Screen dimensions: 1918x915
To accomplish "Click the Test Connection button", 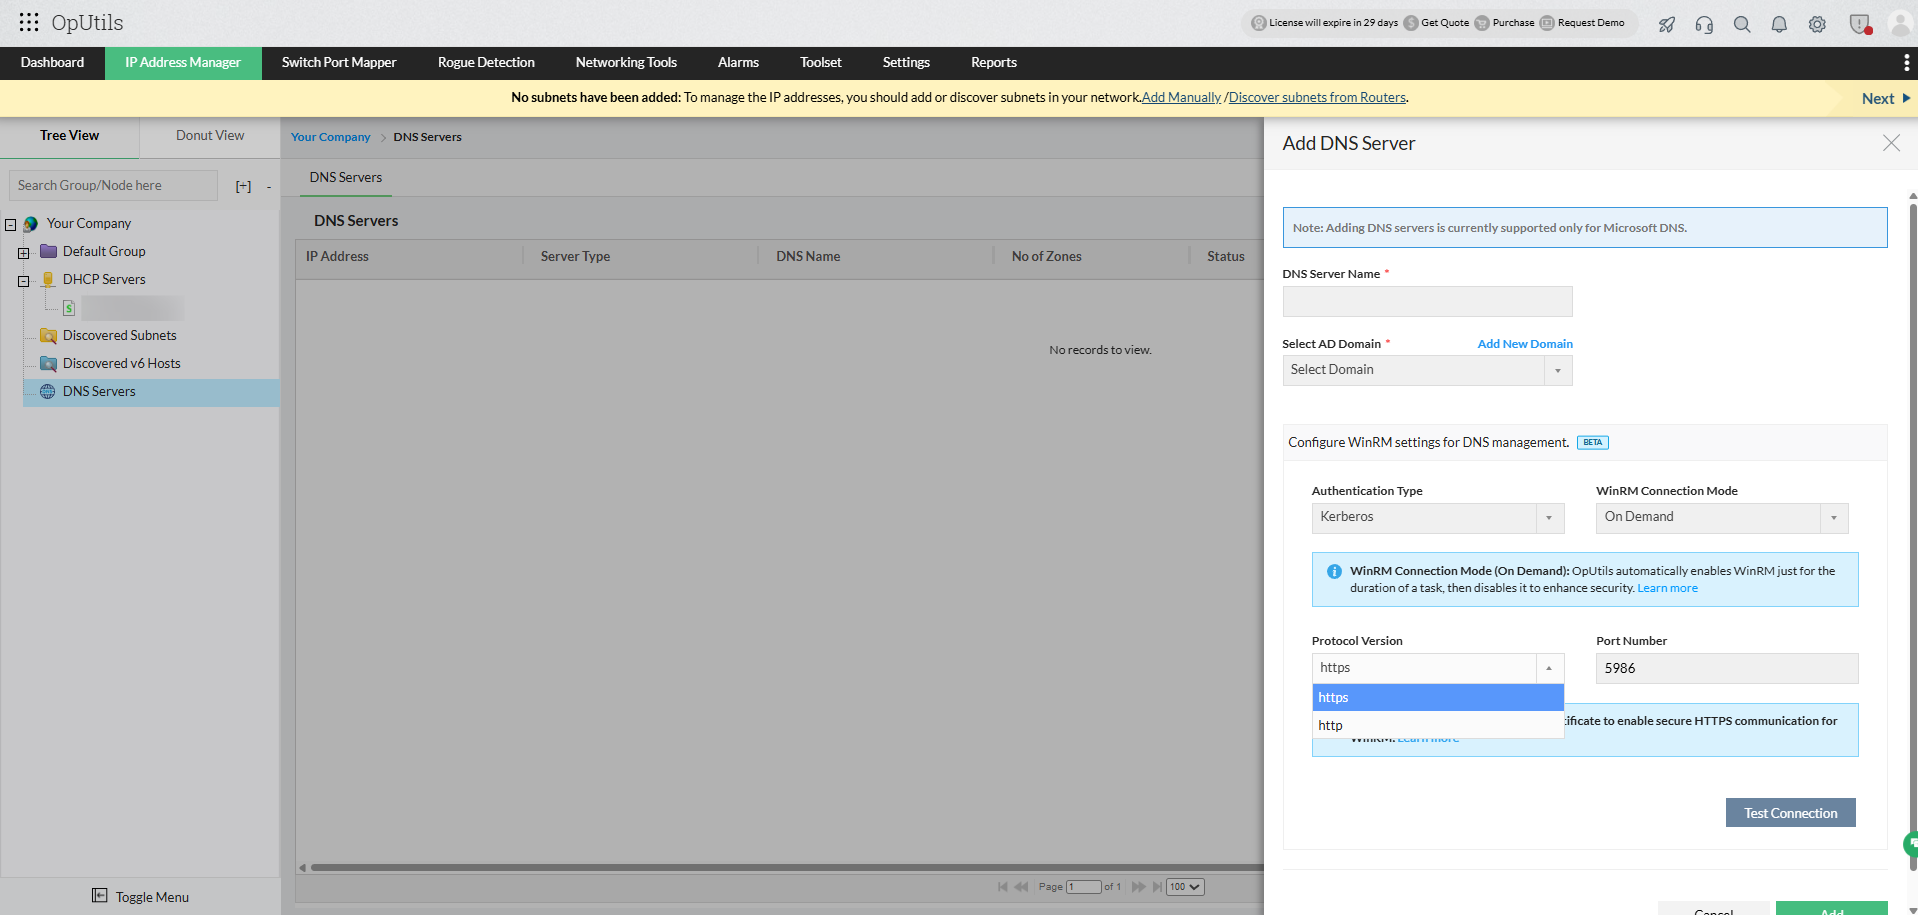I will 1790,813.
